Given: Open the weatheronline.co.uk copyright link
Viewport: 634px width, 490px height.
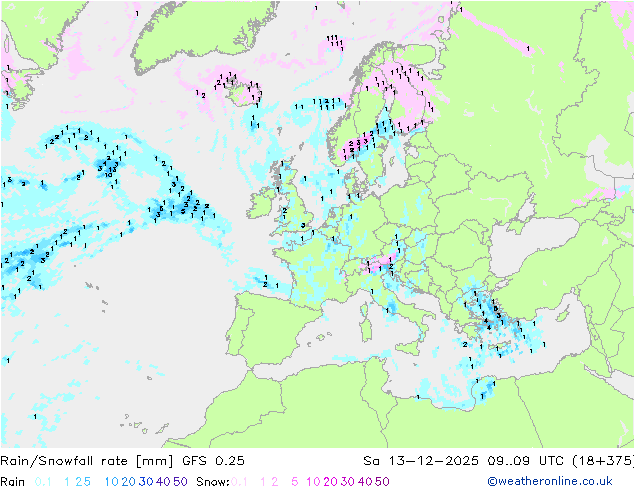Looking at the screenshot, I should (550, 482).
